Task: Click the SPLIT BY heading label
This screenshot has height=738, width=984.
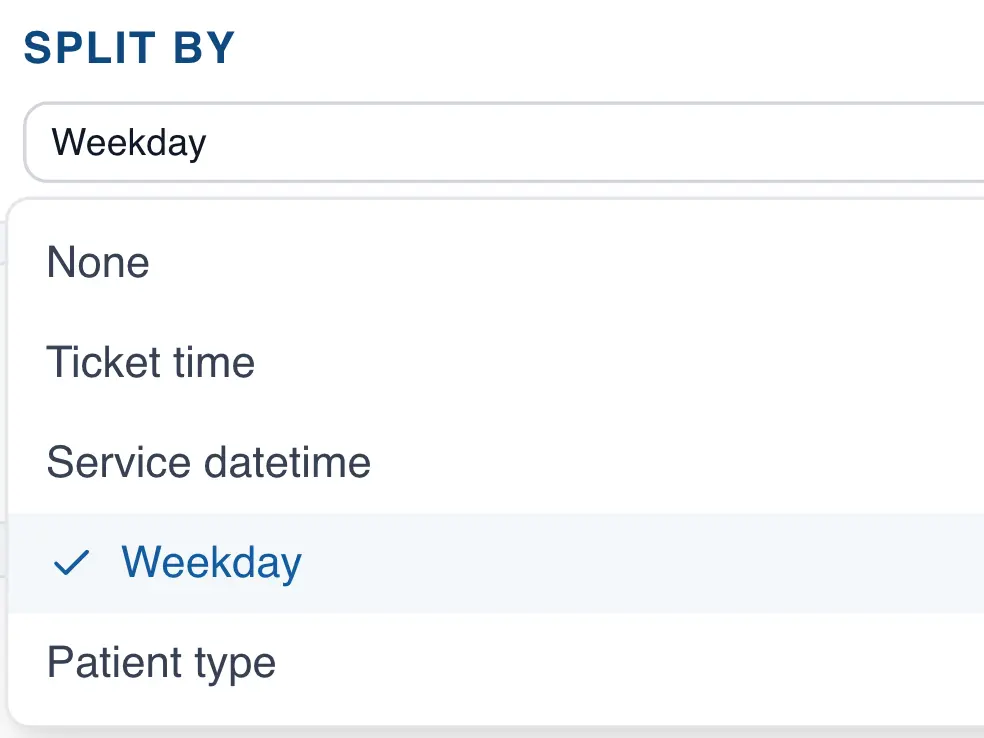Action: (130, 46)
